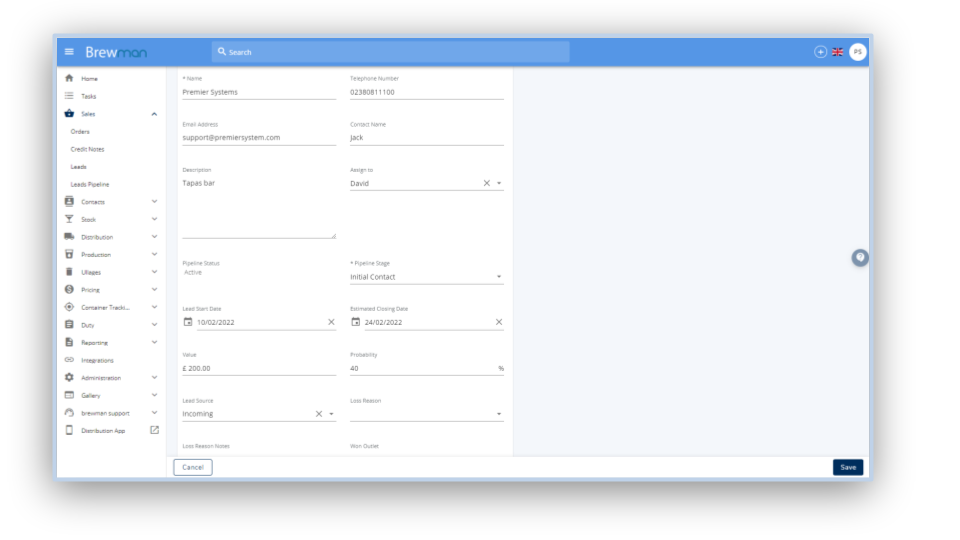
Task: Collapse the Sales menu chevron
Action: click(x=154, y=114)
